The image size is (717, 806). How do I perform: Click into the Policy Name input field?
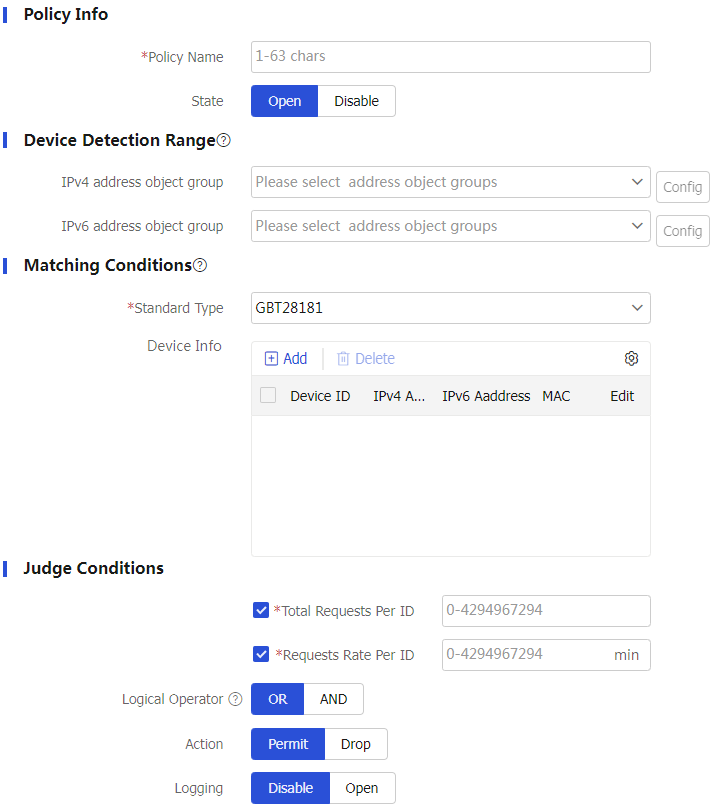[x=450, y=57]
